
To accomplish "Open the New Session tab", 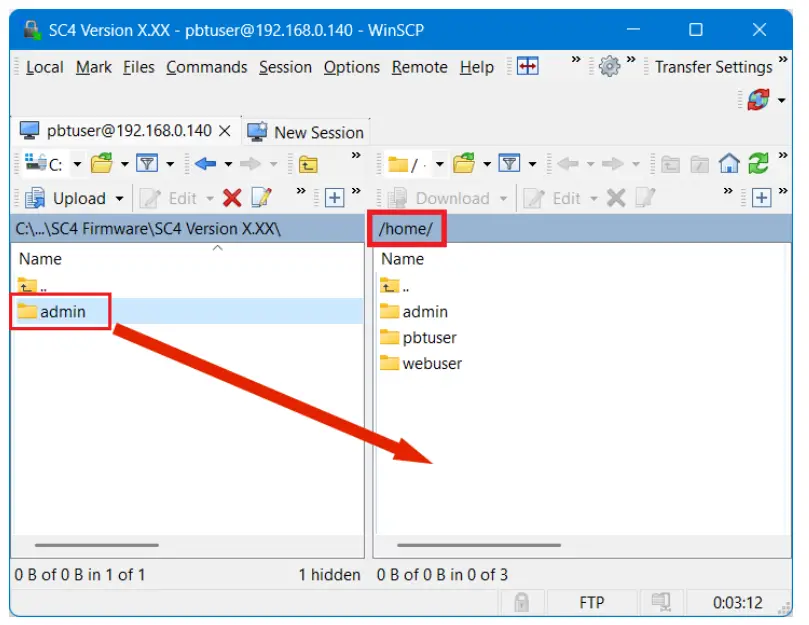I will coord(305,132).
